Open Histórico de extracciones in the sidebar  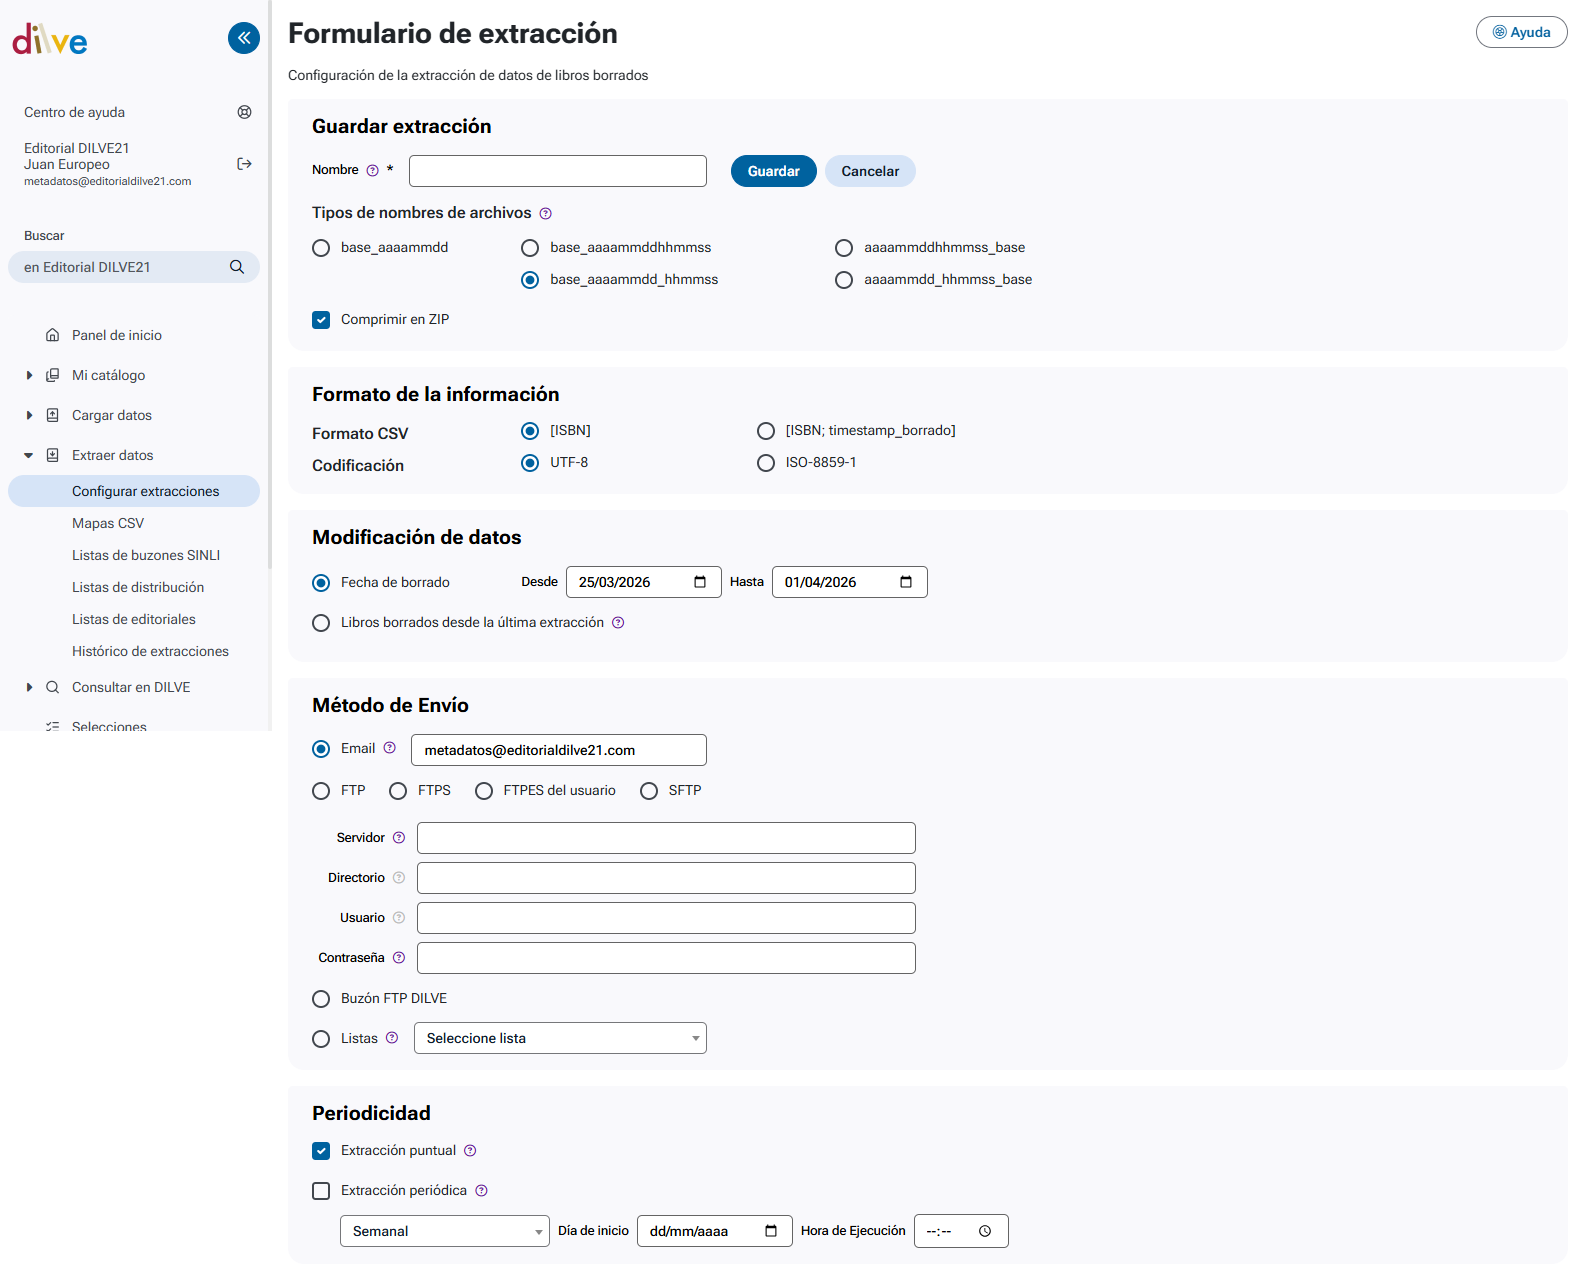click(x=150, y=651)
